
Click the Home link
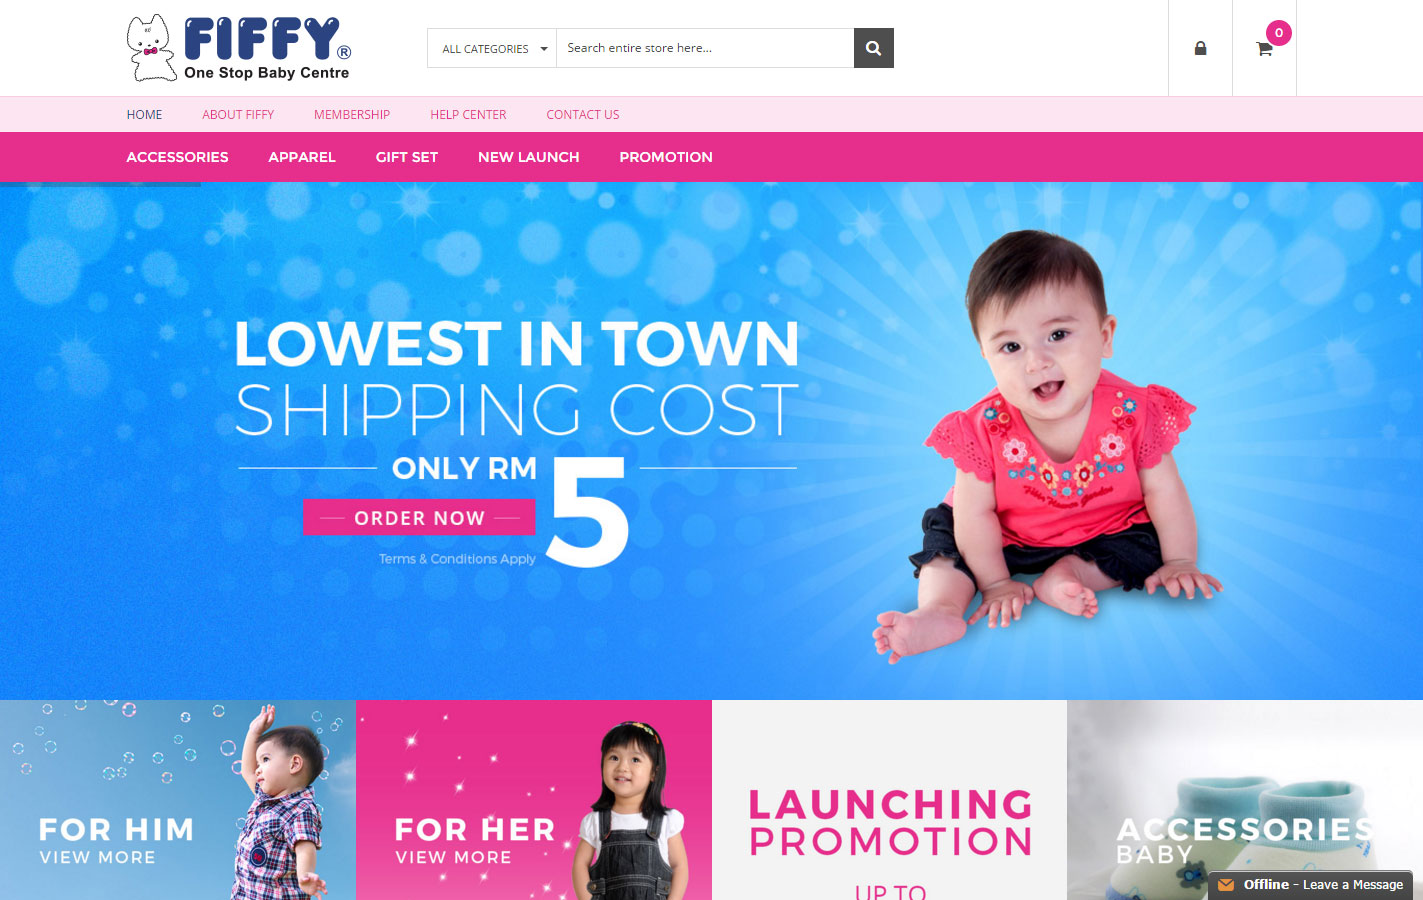coord(144,115)
